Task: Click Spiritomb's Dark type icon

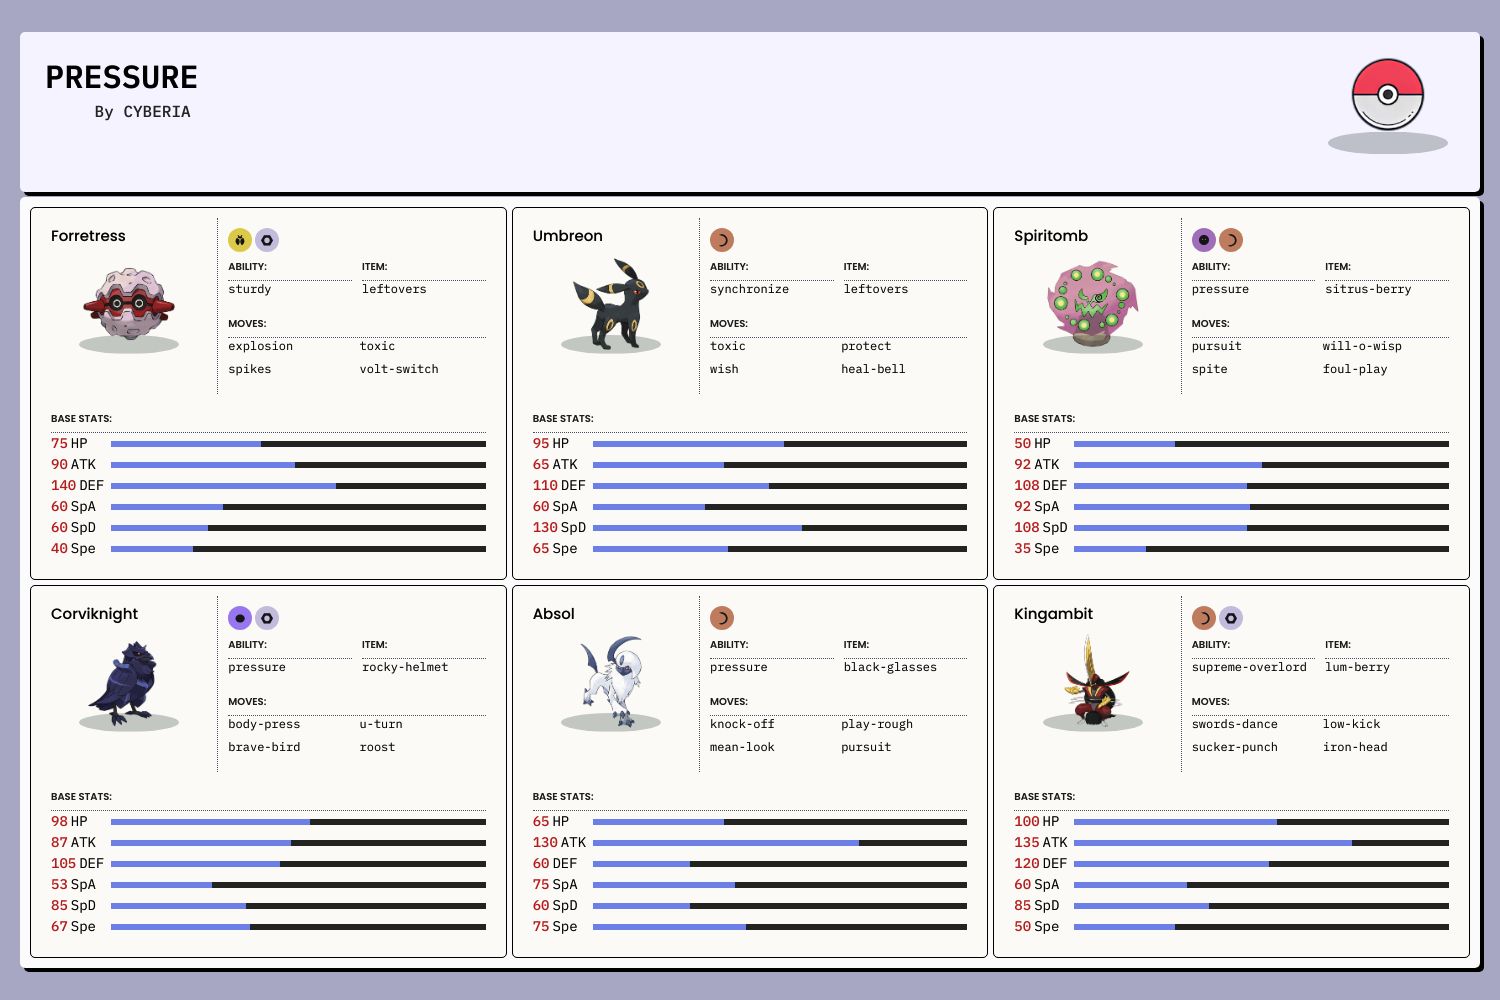Action: coord(1231,240)
